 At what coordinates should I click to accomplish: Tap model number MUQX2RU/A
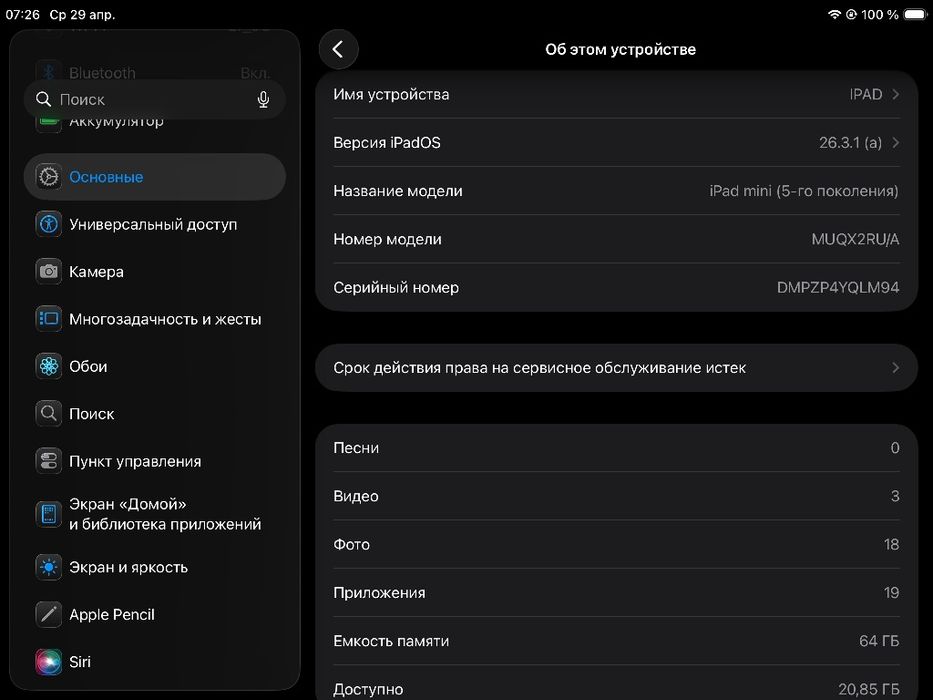tap(855, 239)
